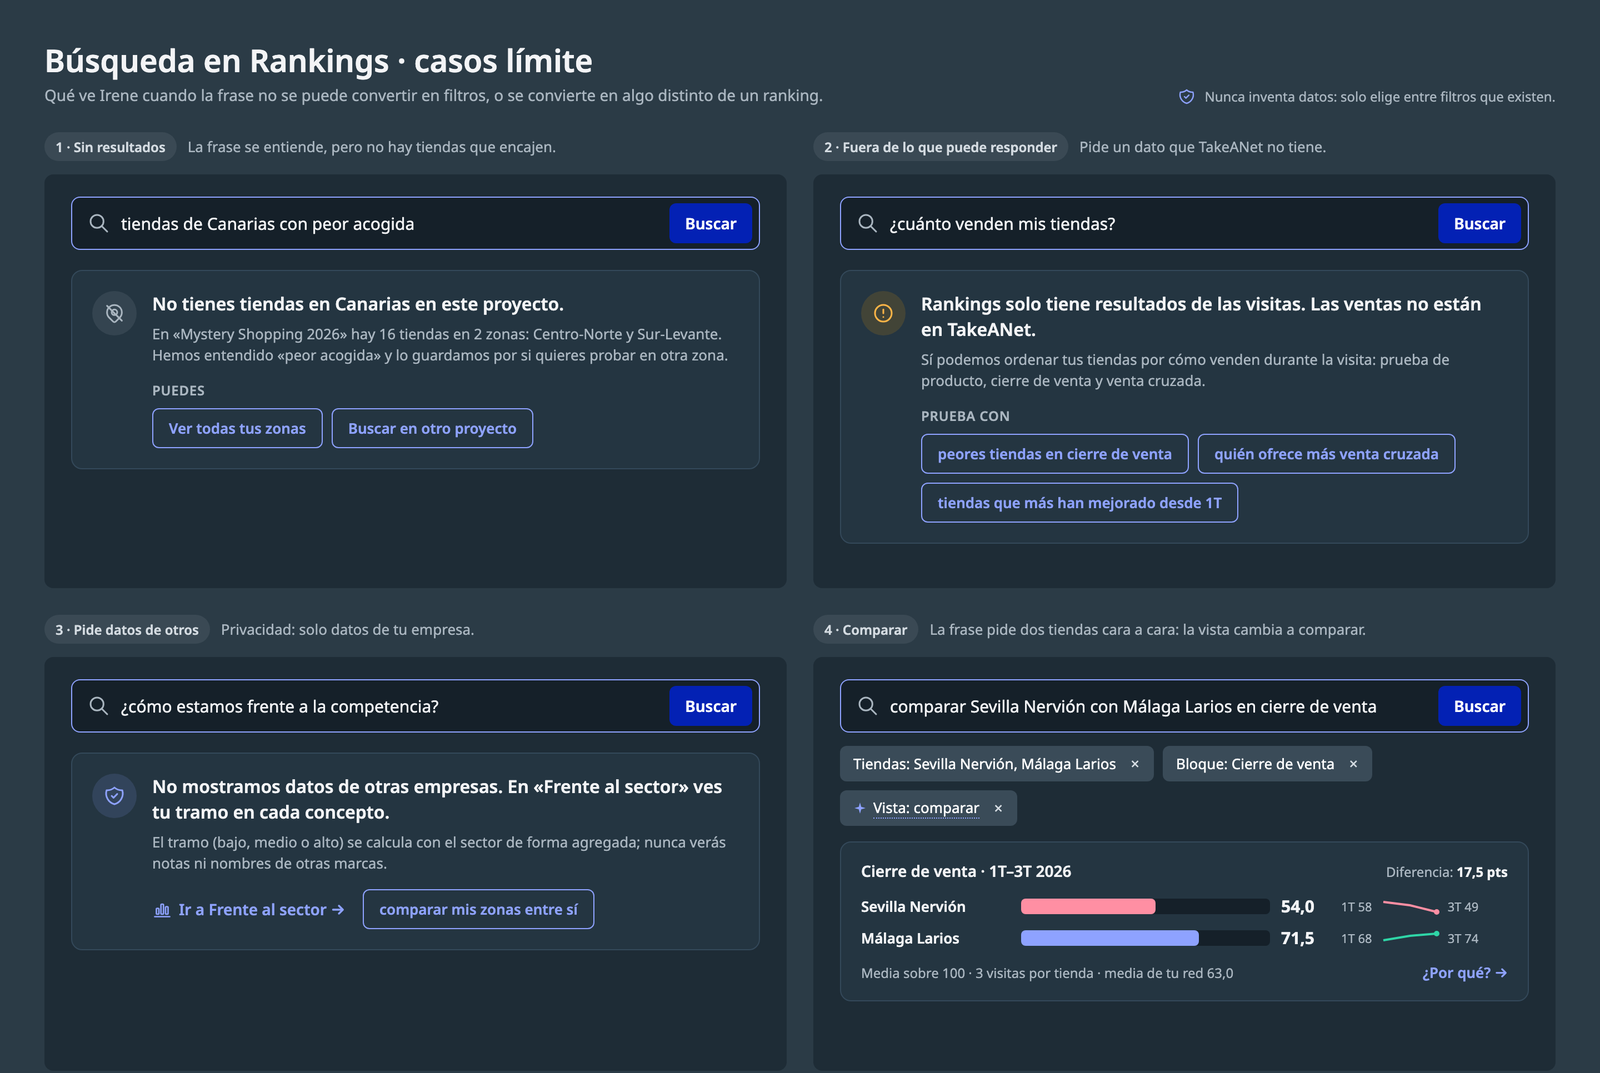
Task: Select suggestion 'peores tiendas en cierre de venta'
Action: pyautogui.click(x=1054, y=454)
